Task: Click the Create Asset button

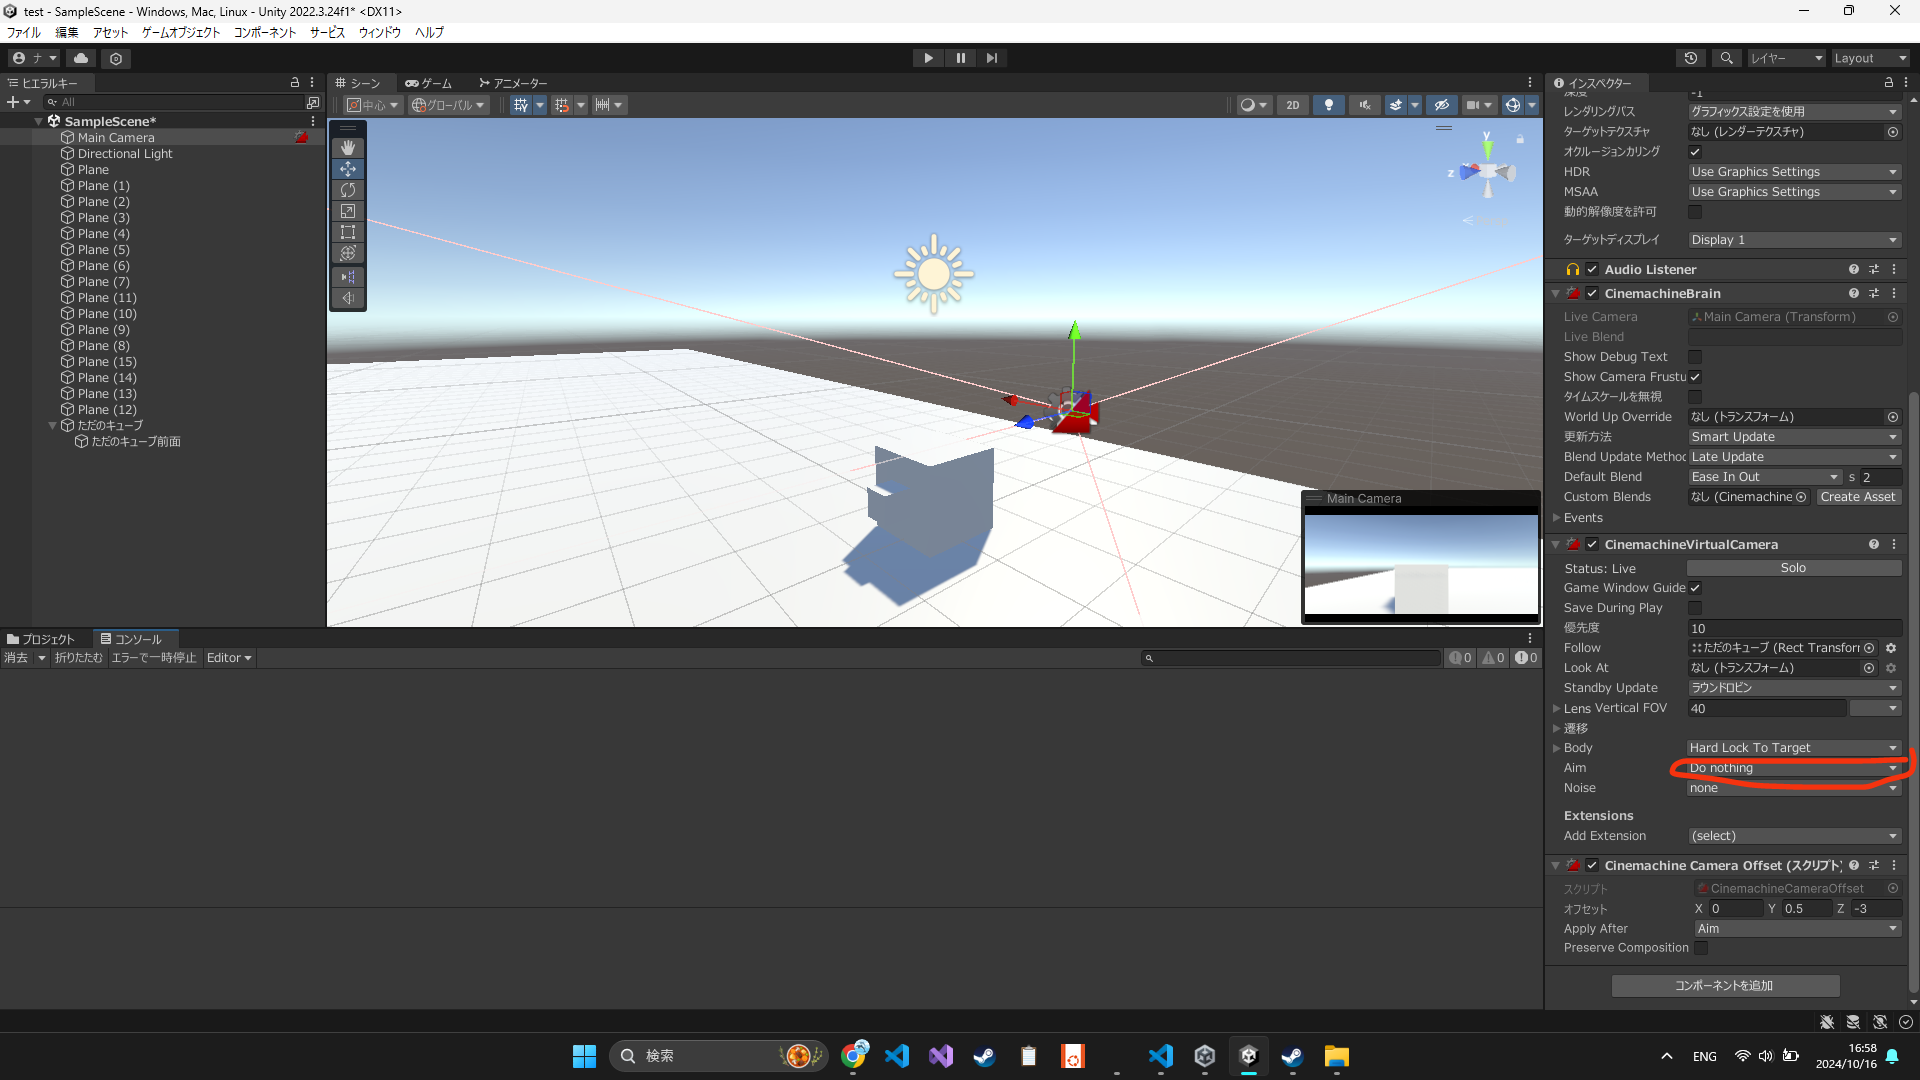Action: (x=1857, y=497)
